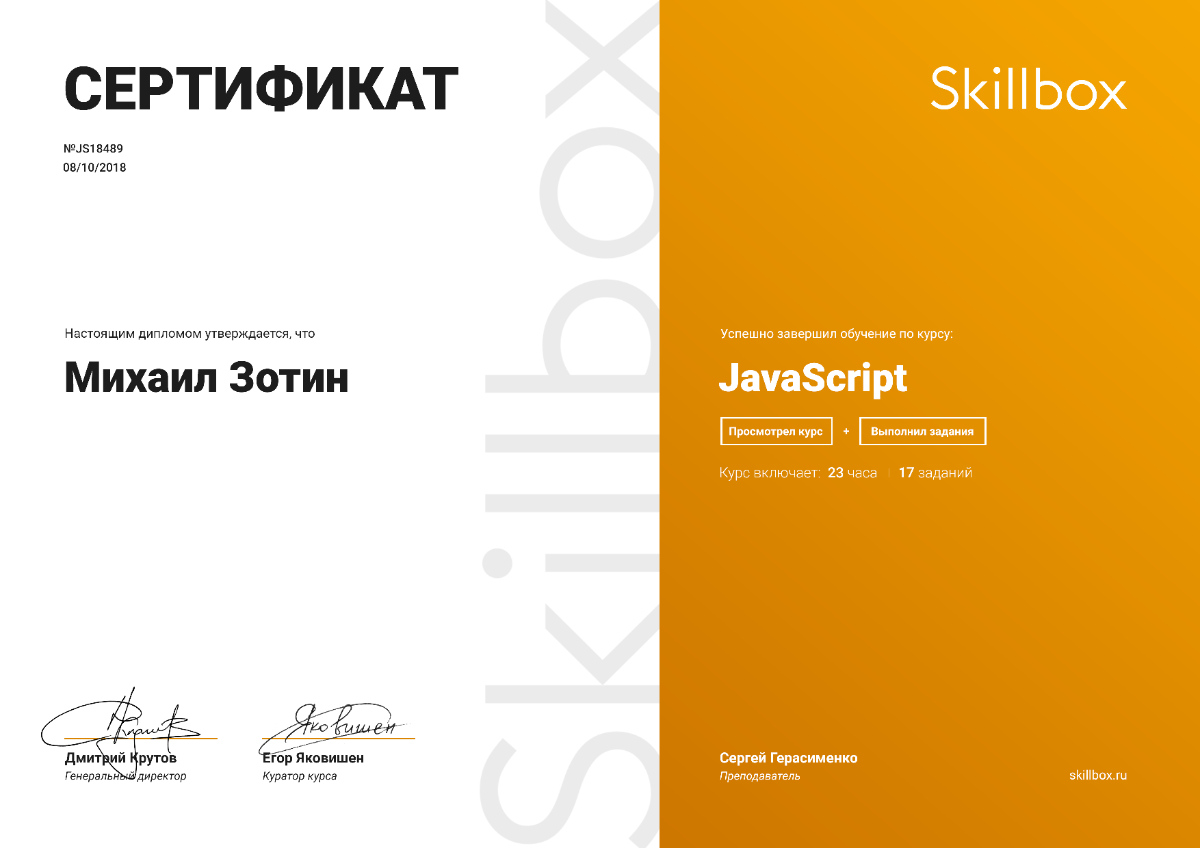Click the '23 часа' course duration
This screenshot has height=848, width=1200.
852,473
